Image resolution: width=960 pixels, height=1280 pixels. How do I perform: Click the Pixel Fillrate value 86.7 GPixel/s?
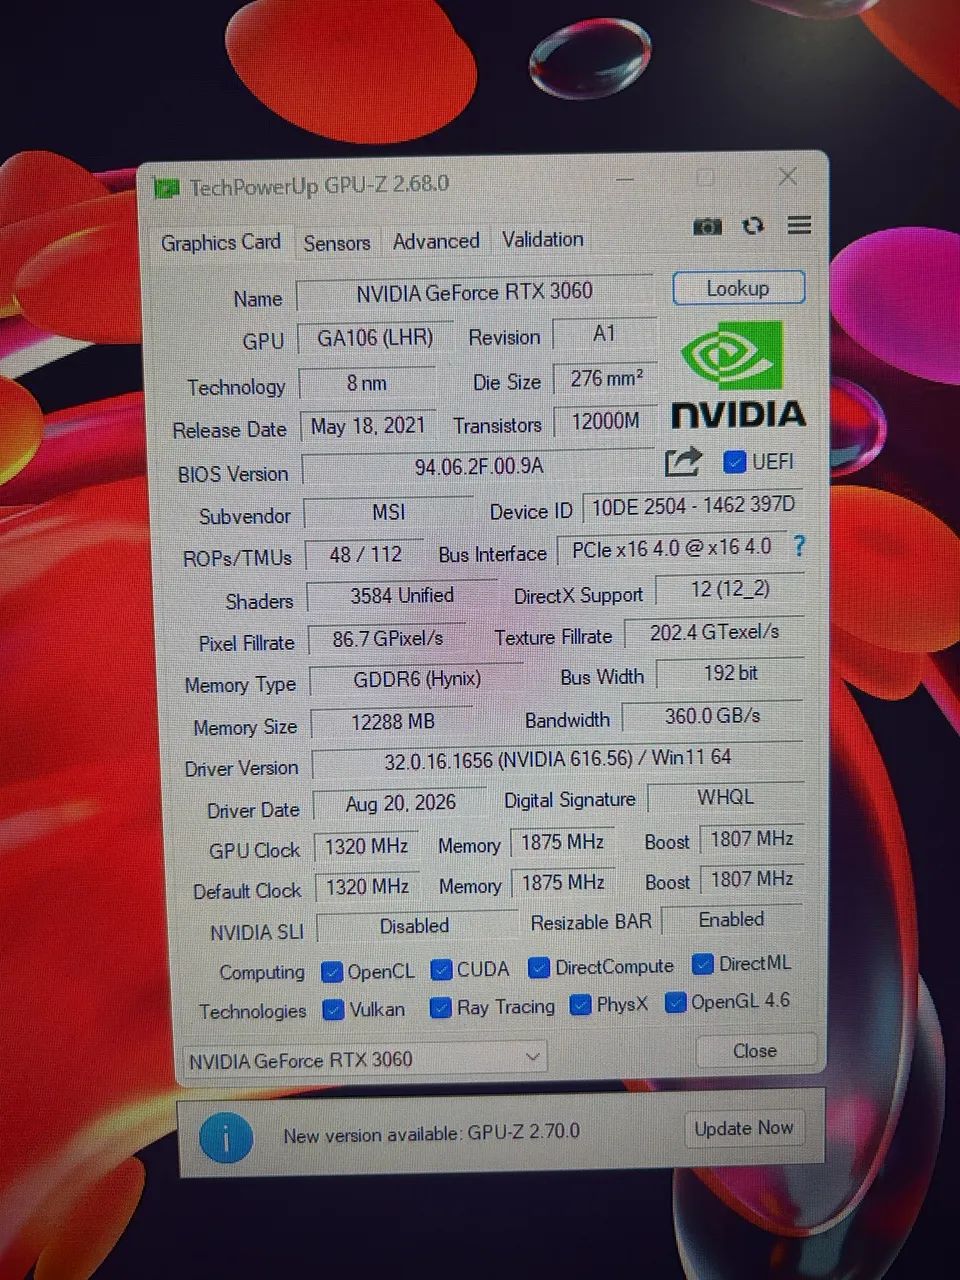(x=388, y=639)
